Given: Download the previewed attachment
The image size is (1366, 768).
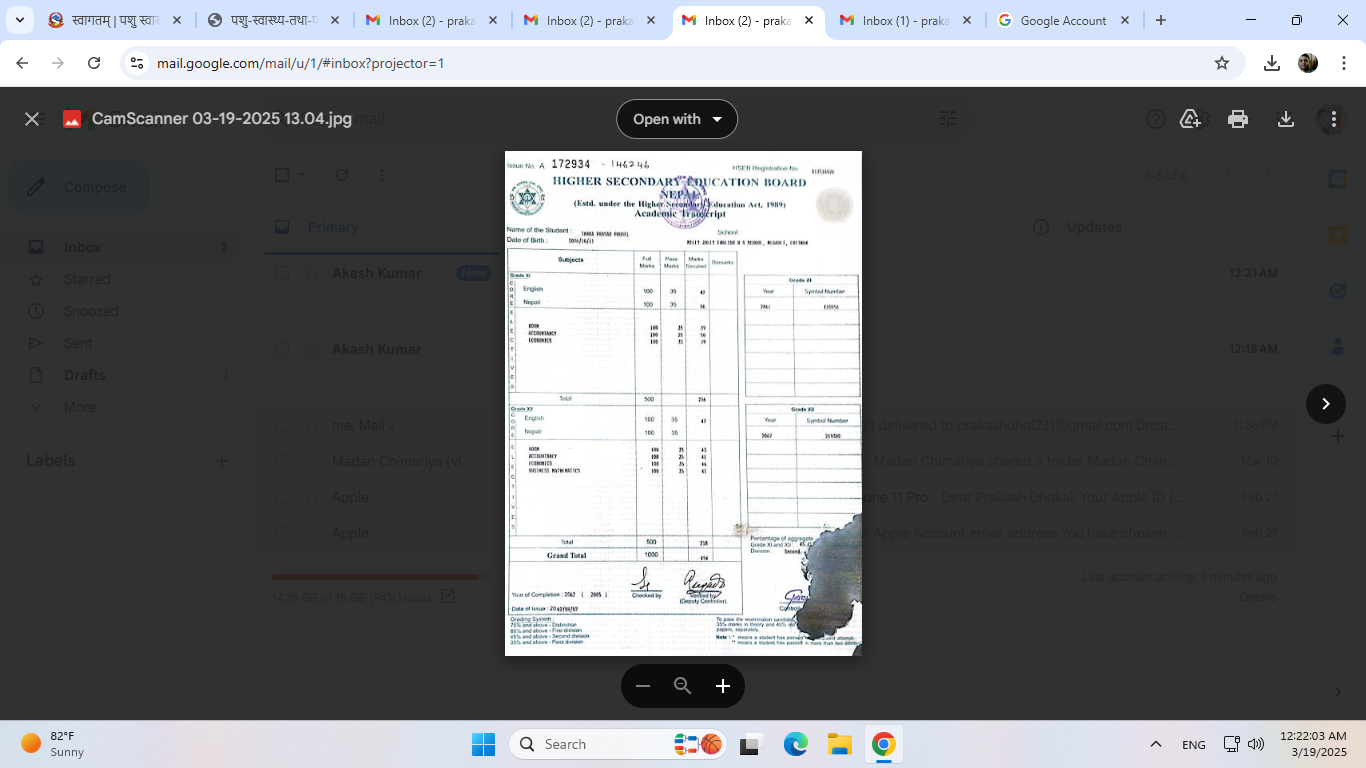Looking at the screenshot, I should [1286, 119].
